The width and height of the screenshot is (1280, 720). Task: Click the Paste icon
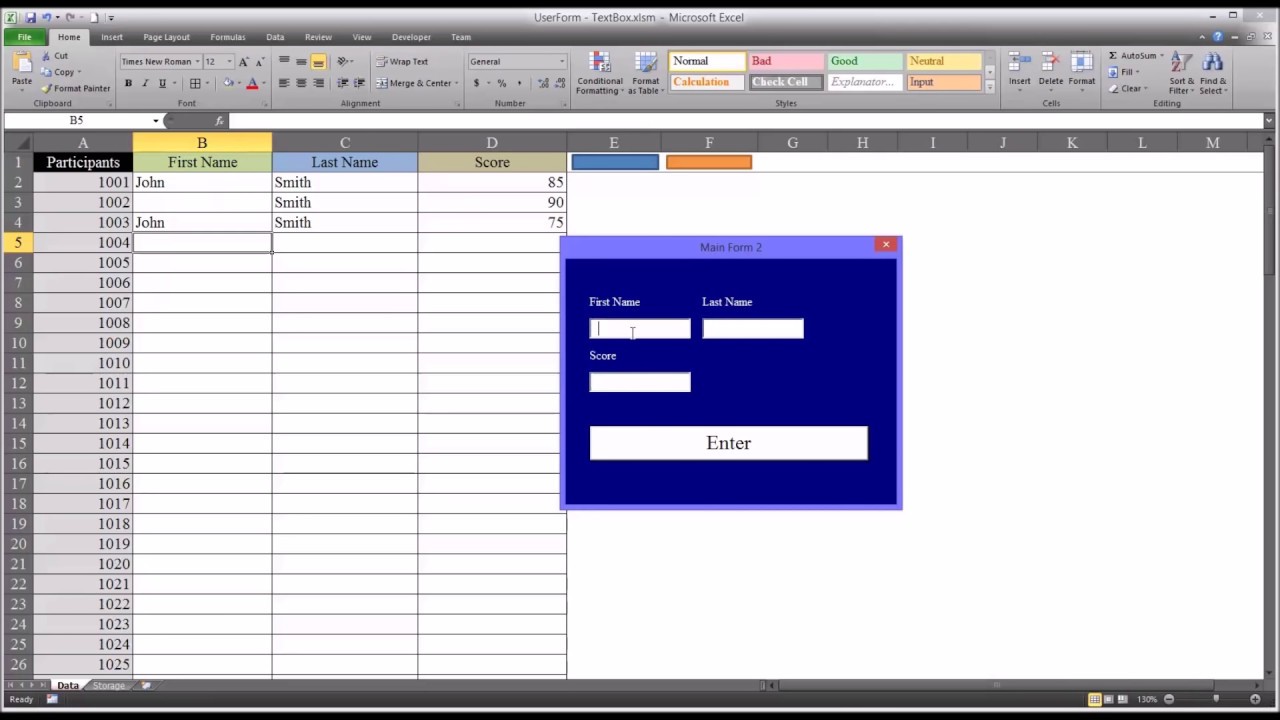click(x=21, y=63)
